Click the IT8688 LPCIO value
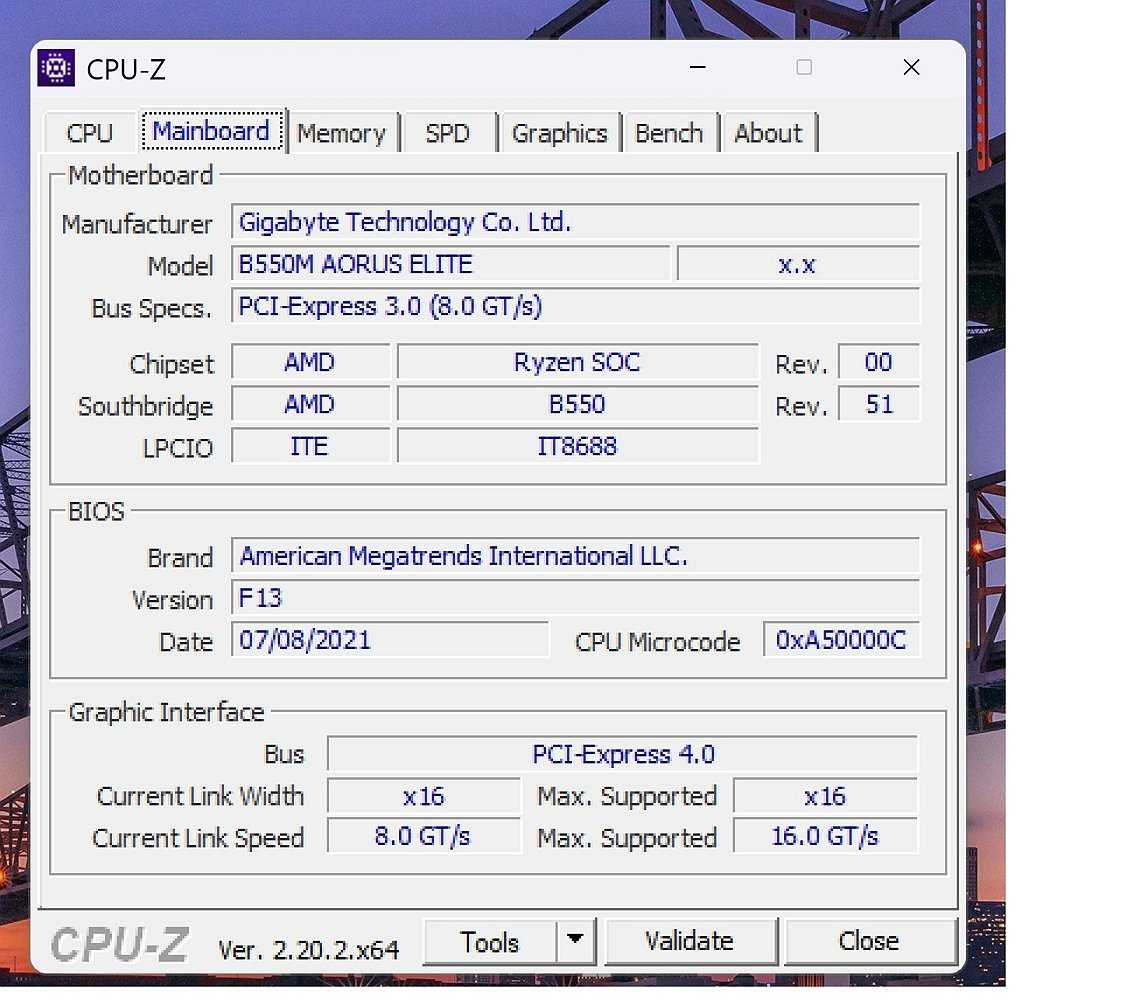This screenshot has height=999, width=1123. click(577, 446)
